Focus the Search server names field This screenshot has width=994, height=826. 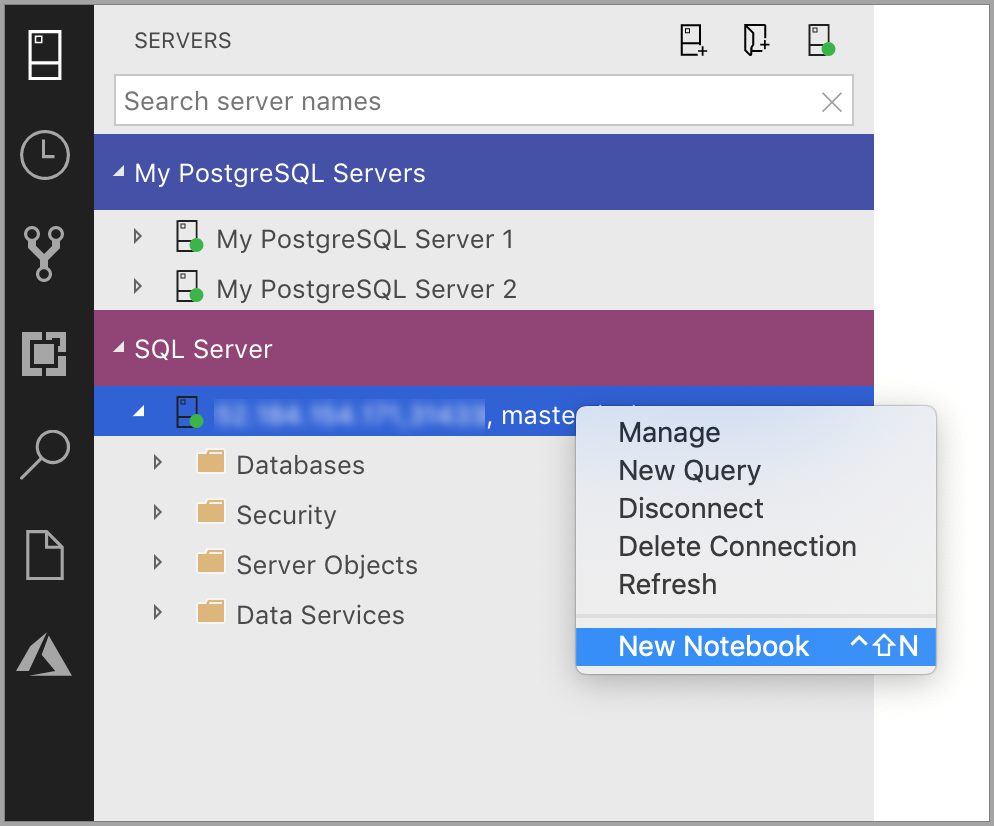pos(484,100)
